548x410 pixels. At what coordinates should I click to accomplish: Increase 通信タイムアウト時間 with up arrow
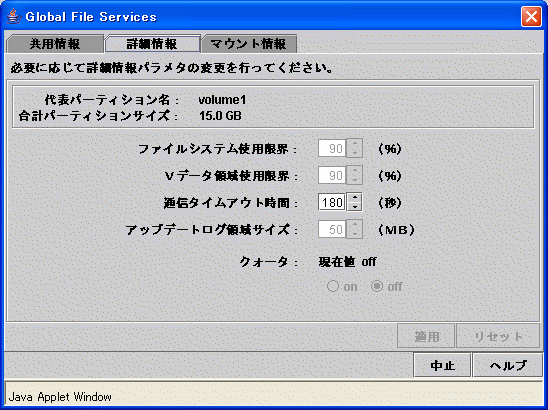pos(355,198)
